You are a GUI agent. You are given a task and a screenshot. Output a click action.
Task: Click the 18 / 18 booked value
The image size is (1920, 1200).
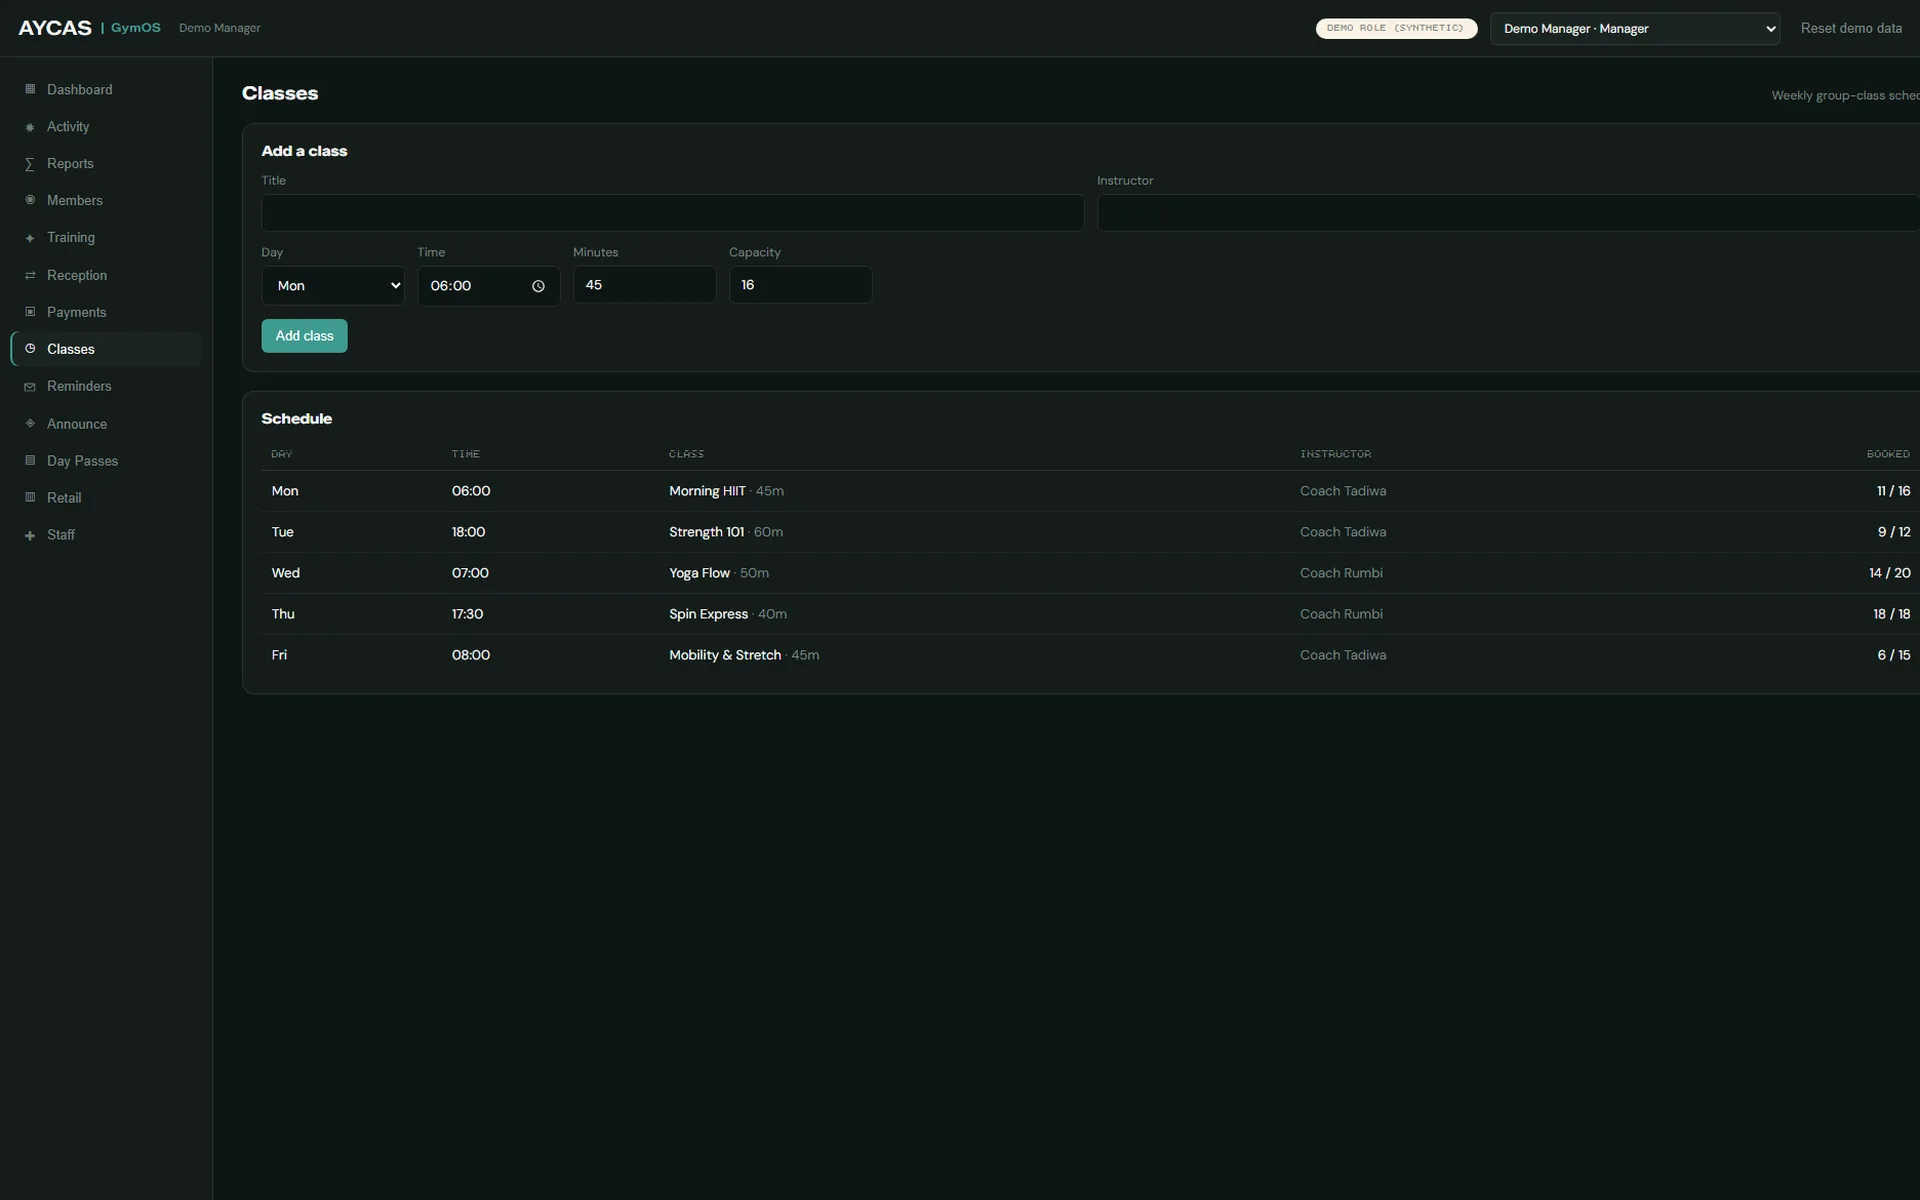coord(1891,614)
